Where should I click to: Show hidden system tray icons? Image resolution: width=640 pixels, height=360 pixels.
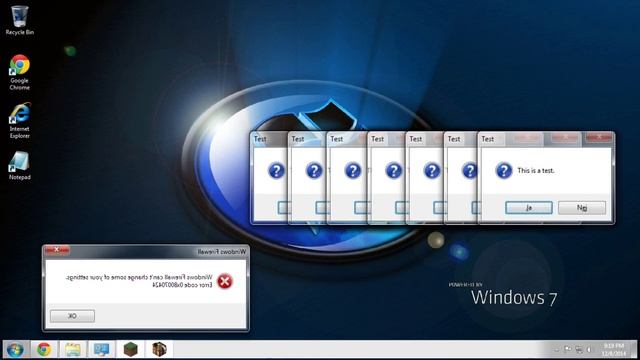(x=556, y=350)
